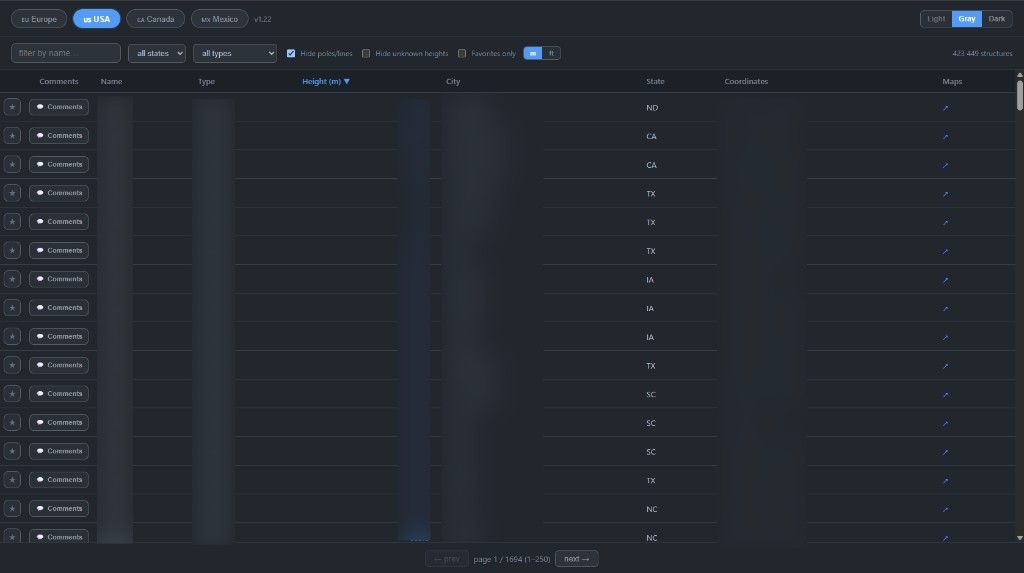This screenshot has height=573, width=1024.
Task: Open the map link of the second CA row
Action: [x=945, y=165]
